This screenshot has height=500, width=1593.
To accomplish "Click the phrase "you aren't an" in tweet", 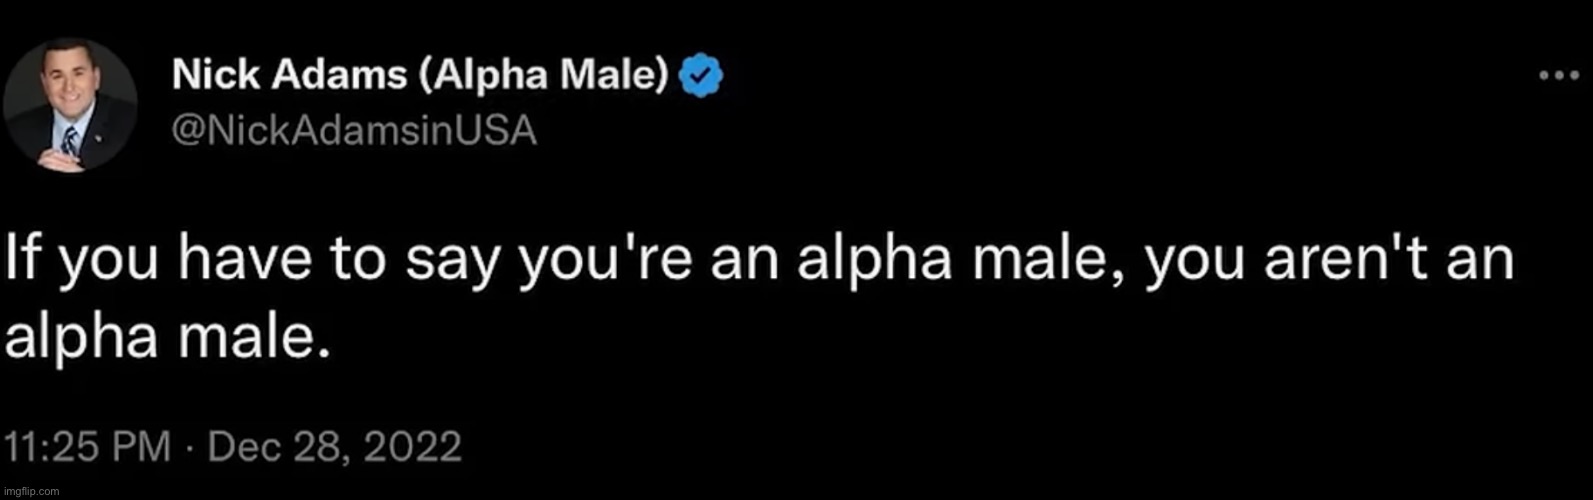I will tap(1328, 264).
